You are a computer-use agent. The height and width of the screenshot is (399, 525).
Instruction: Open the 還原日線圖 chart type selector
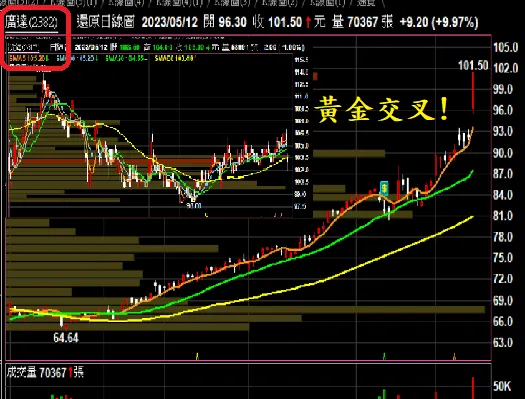coord(105,22)
